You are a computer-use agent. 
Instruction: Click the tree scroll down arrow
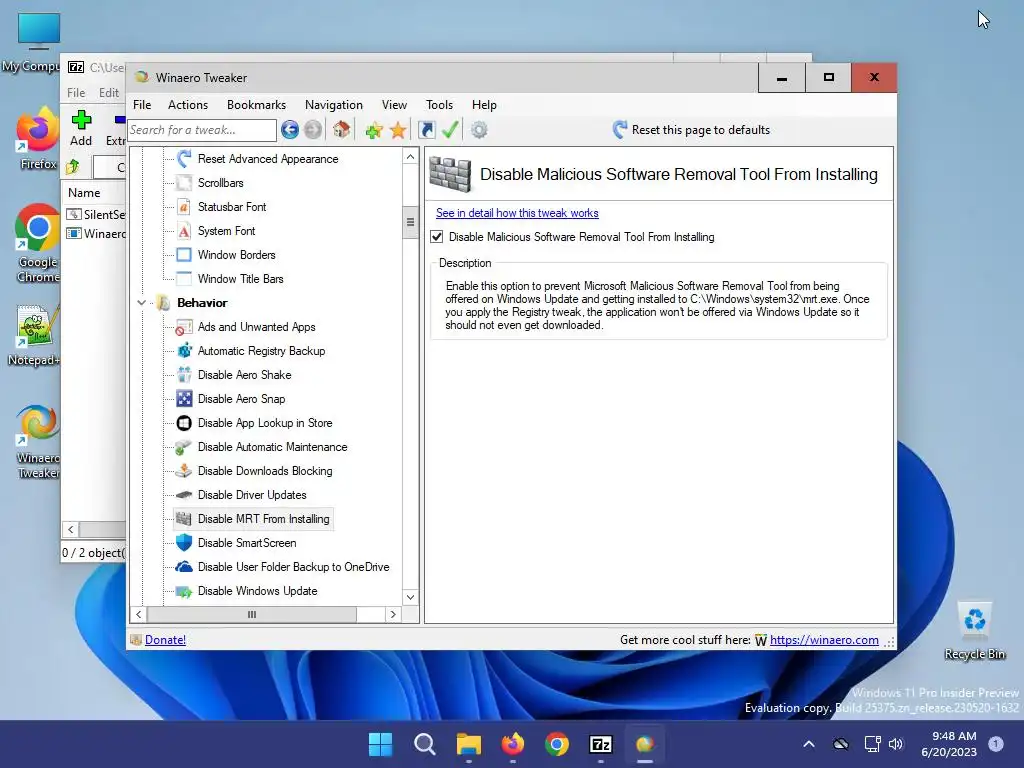[x=410, y=597]
